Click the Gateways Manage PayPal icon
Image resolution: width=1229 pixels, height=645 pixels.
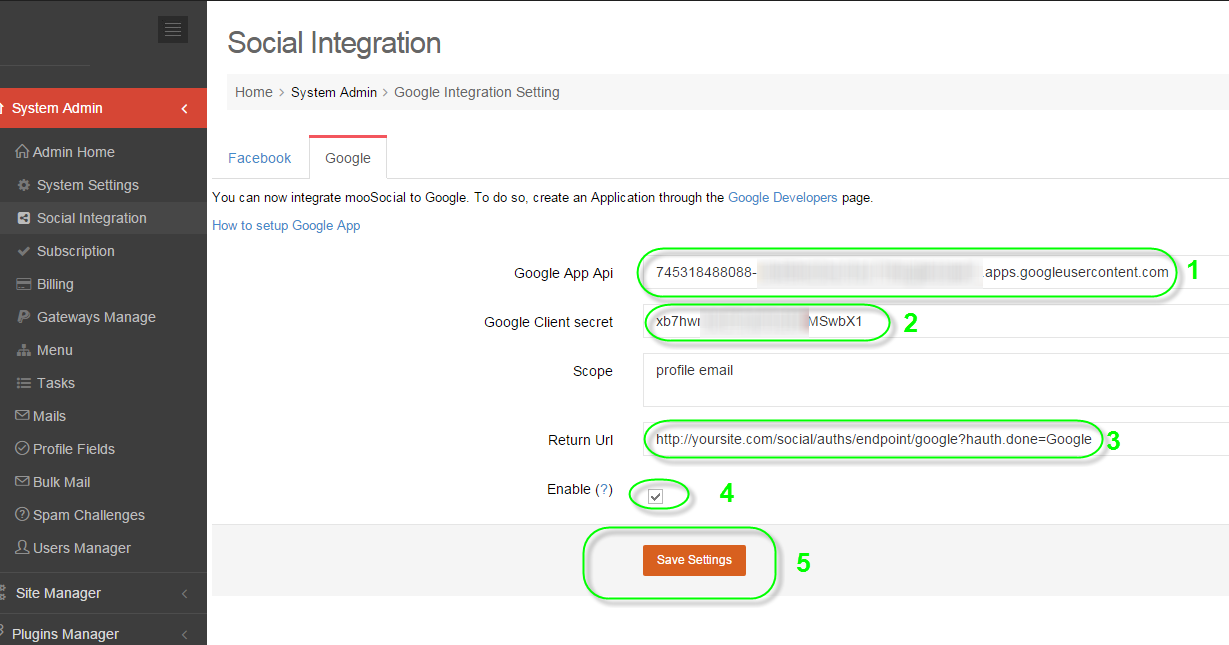(24, 317)
